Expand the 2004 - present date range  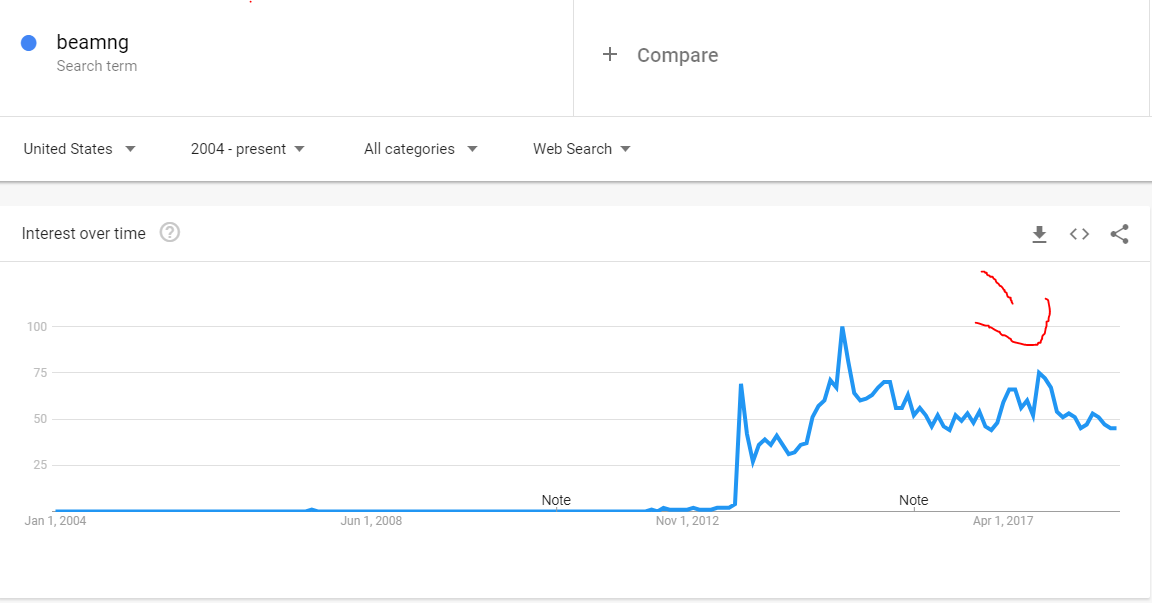[x=248, y=149]
